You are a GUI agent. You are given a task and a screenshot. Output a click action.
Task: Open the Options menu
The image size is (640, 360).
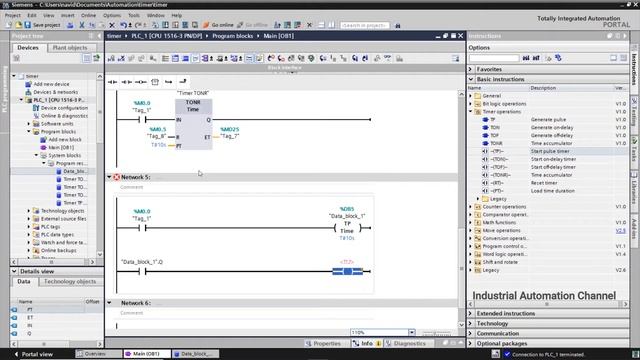click(112, 15)
